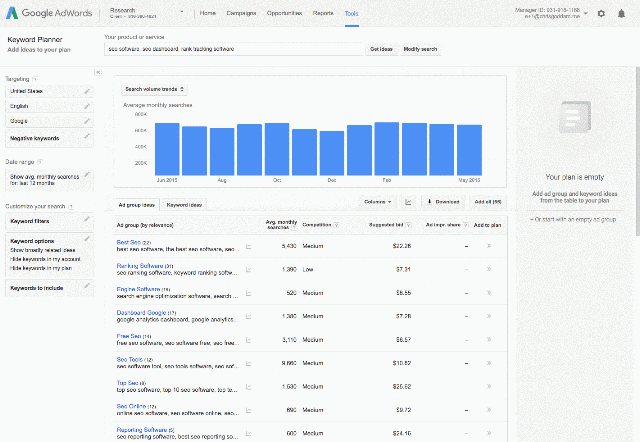Open the Reporting Software ad group link
This screenshot has height=442, width=640.
(142, 430)
